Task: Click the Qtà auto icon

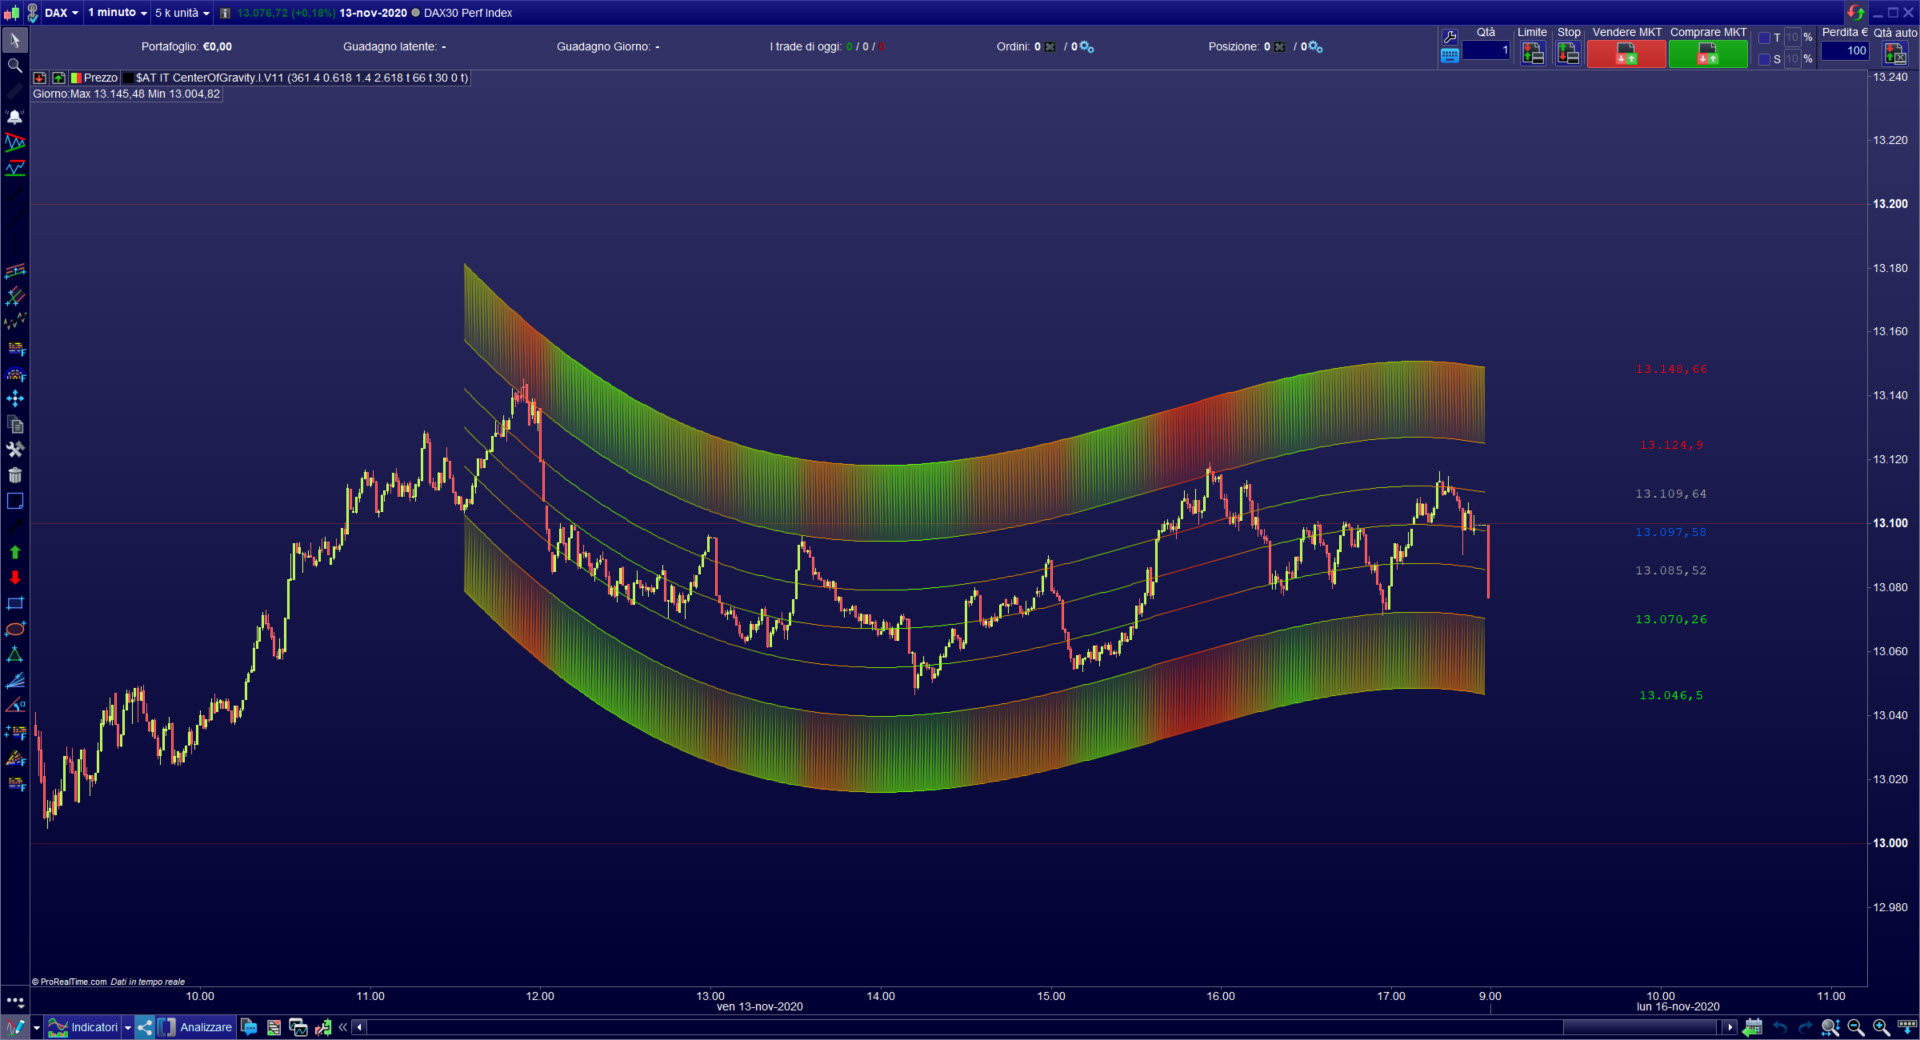Action: [1895, 54]
